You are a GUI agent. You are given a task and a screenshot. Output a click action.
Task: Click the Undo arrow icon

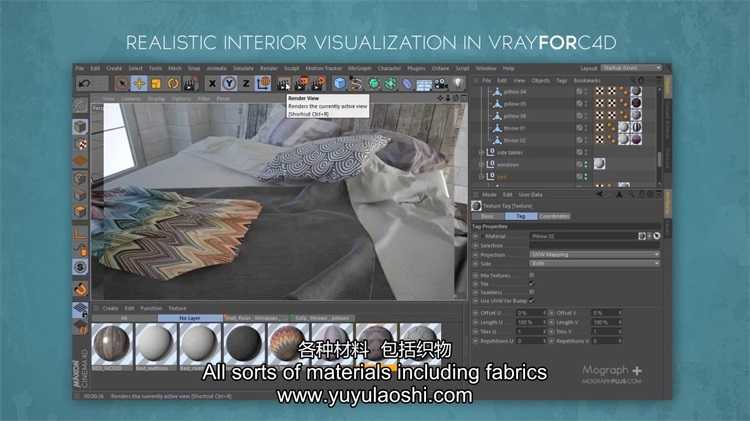tap(85, 84)
